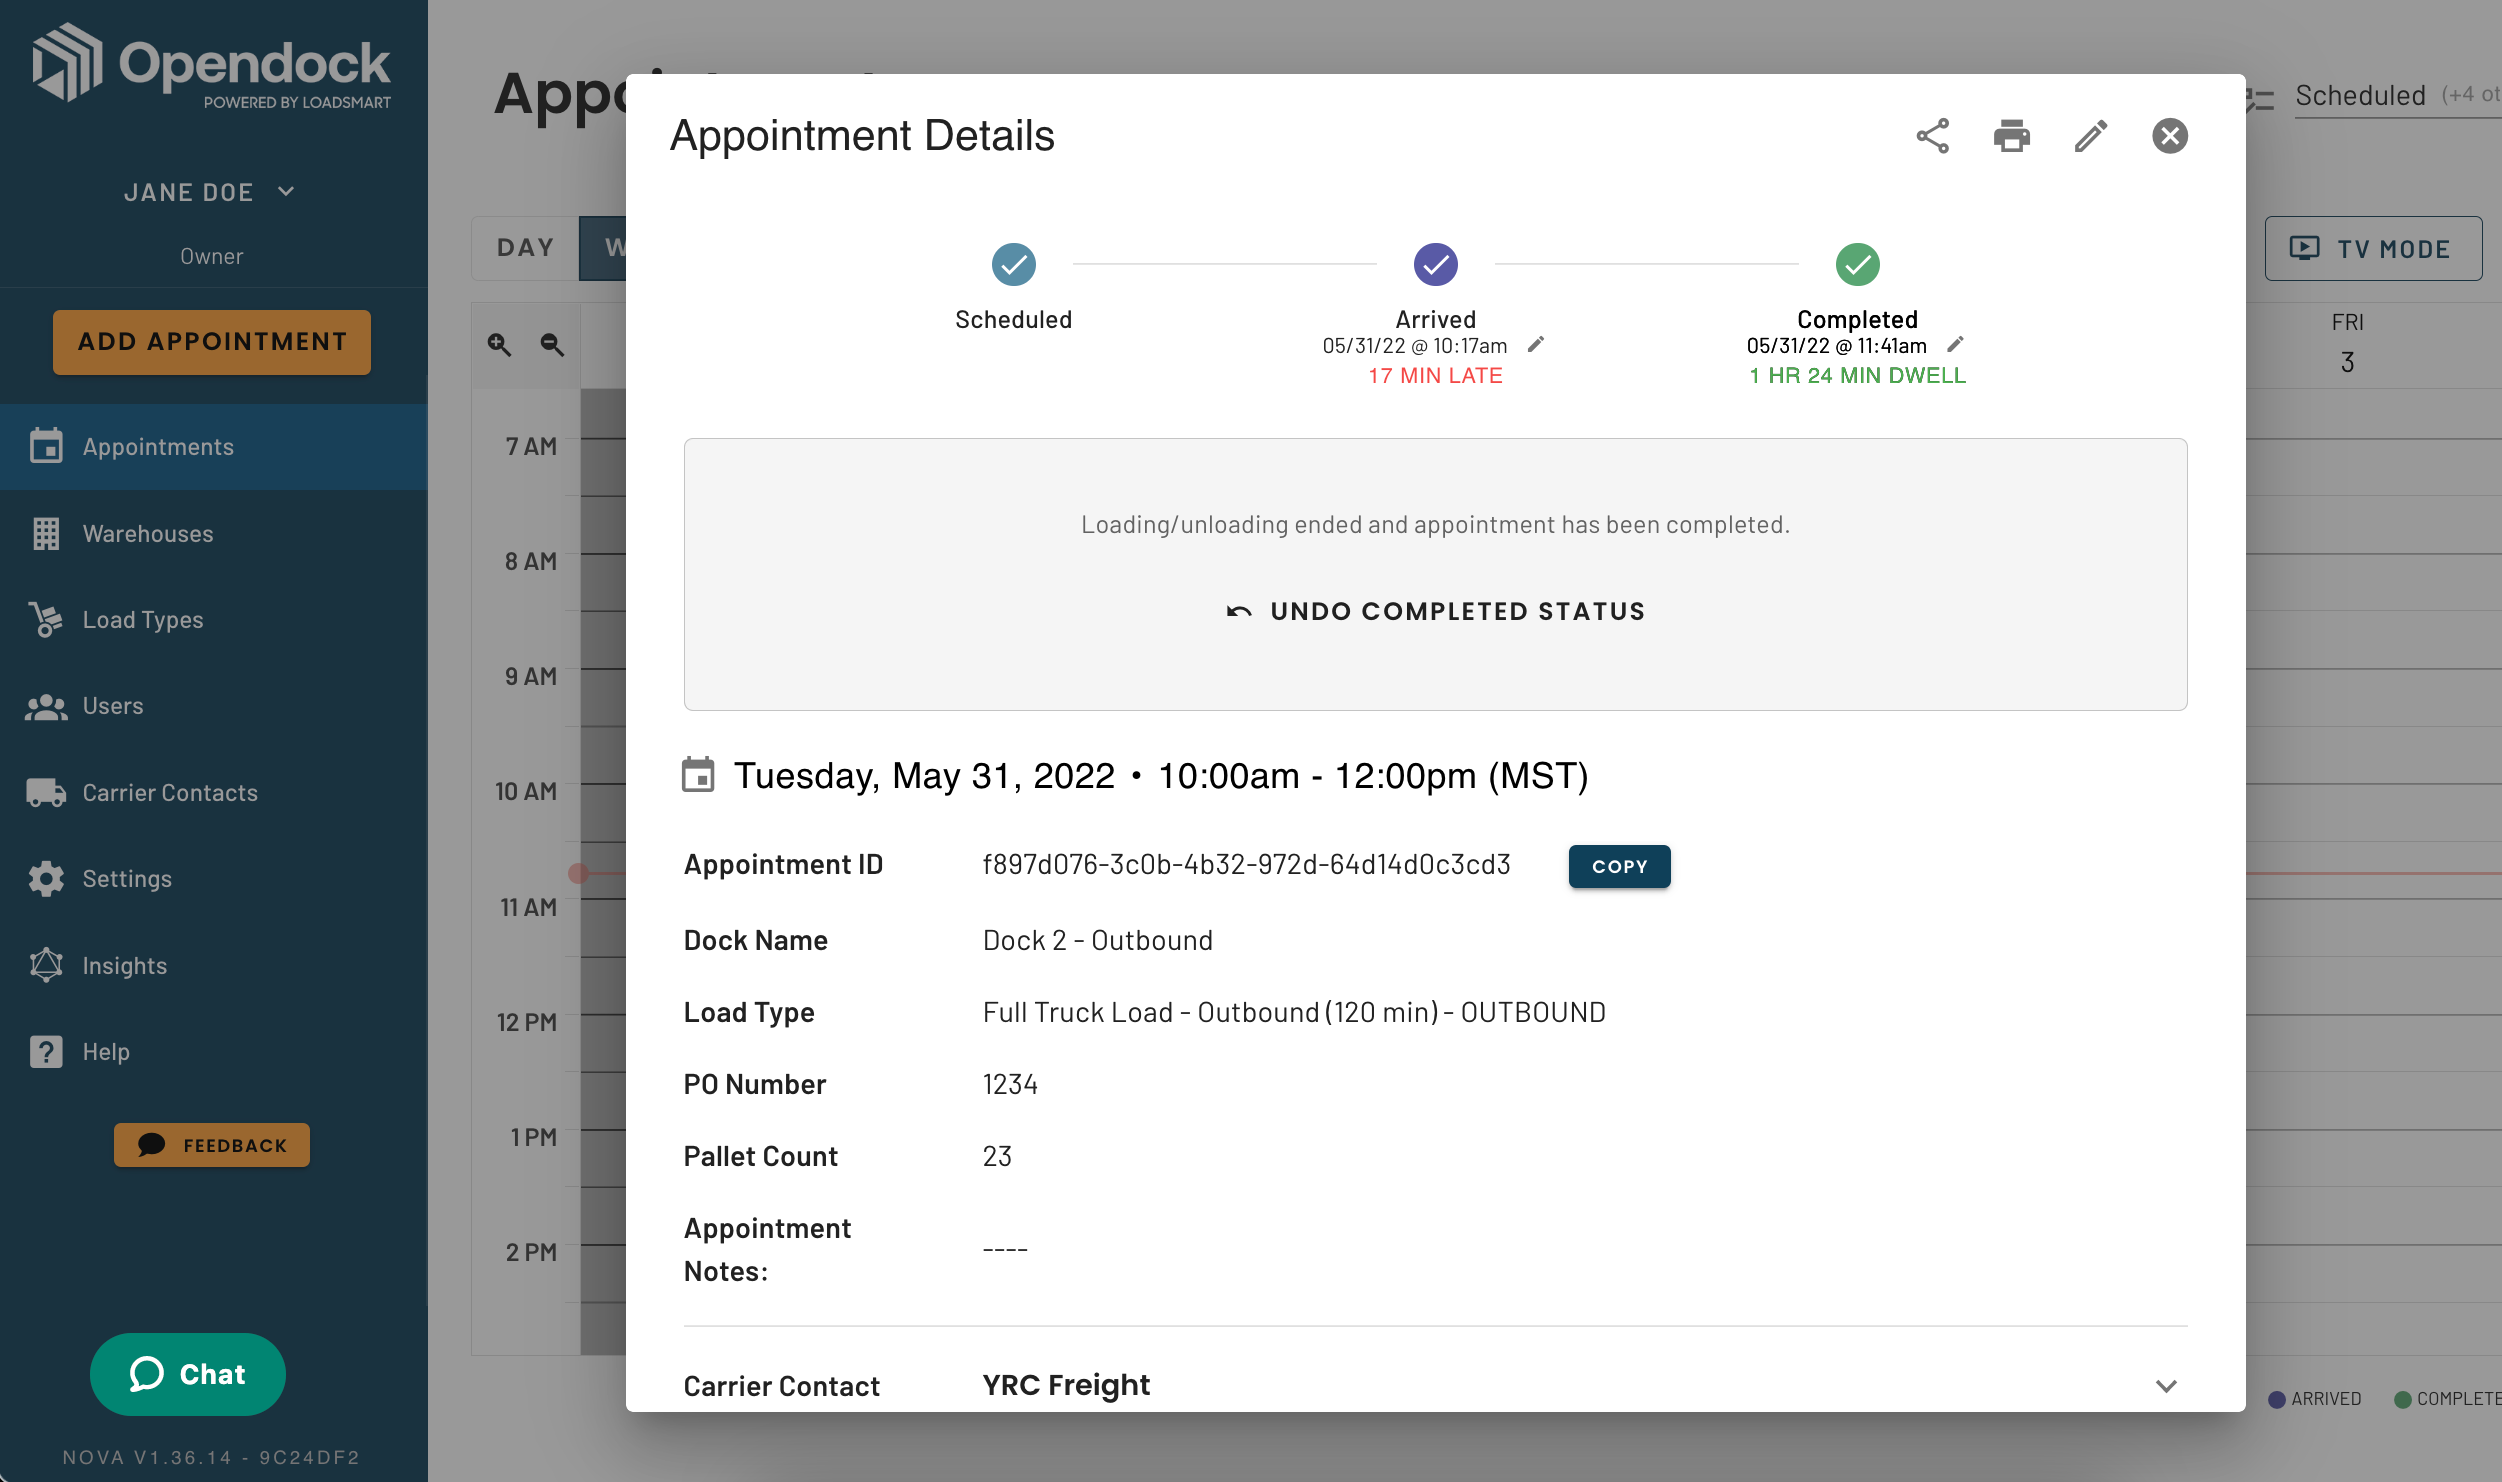The height and width of the screenshot is (1482, 2502).
Task: Print the appointment details
Action: [x=2011, y=136]
